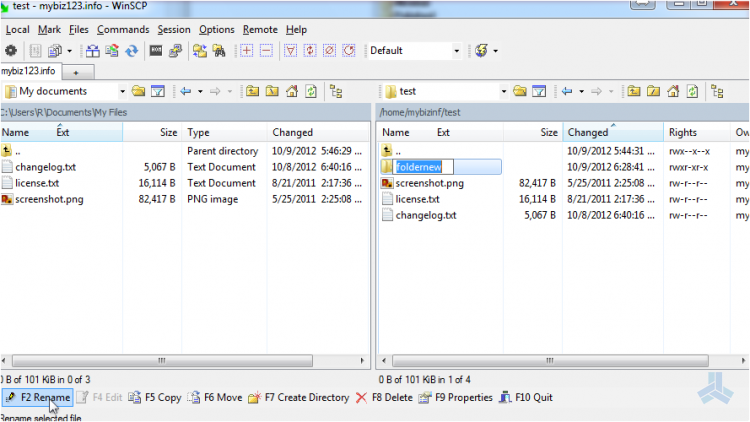Click the Synchronize toolbar icon
750x422 pixels.
click(x=112, y=51)
